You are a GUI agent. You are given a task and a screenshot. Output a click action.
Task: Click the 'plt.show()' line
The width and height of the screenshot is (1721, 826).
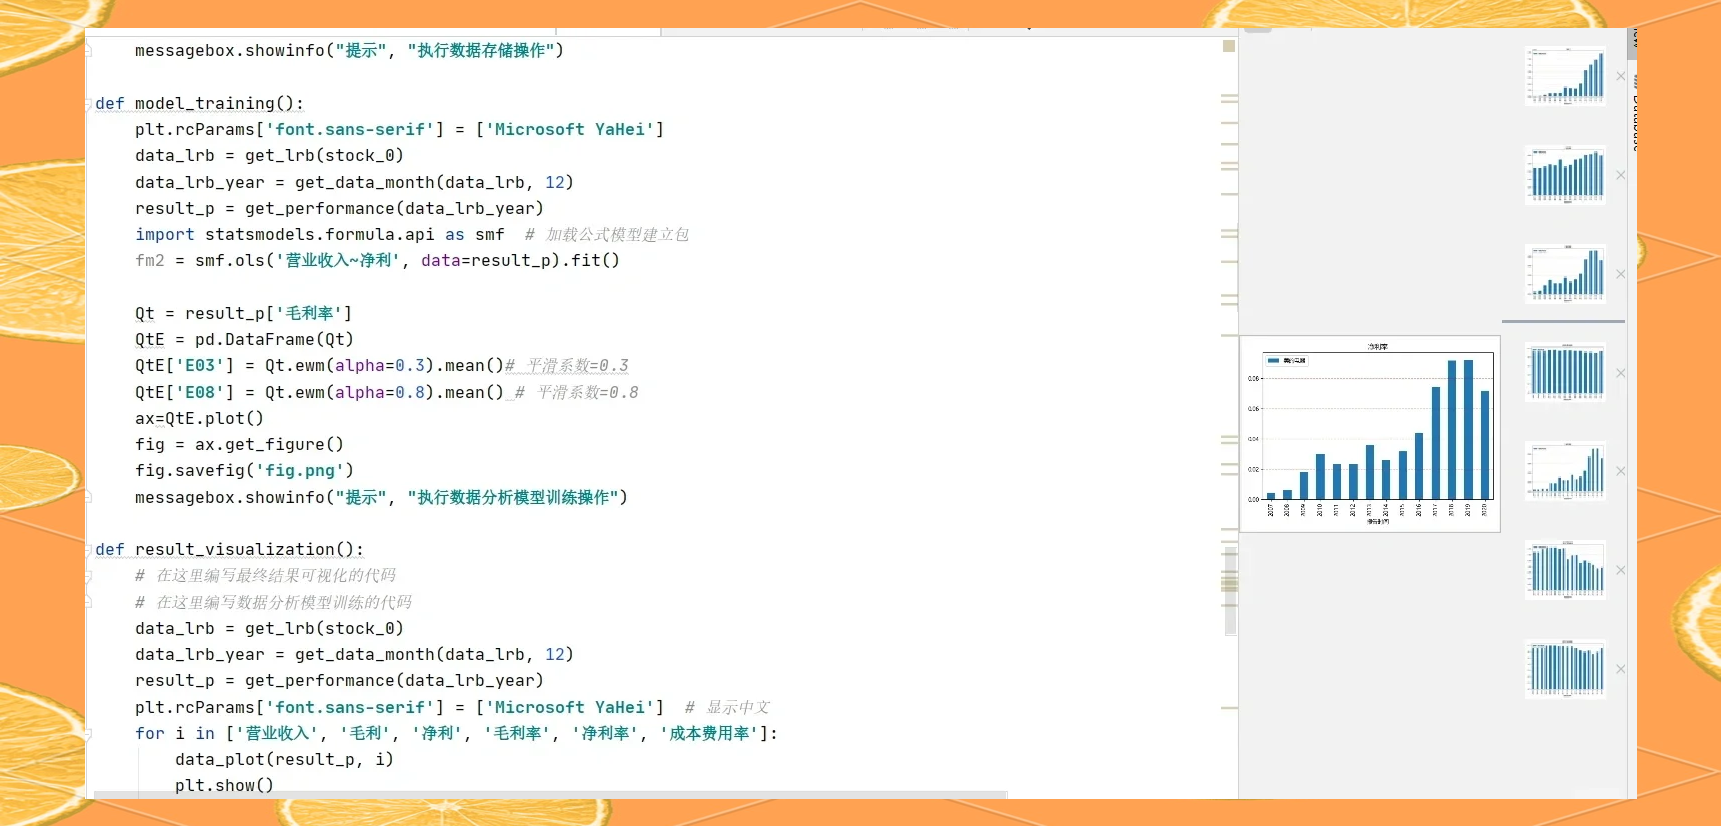(x=224, y=785)
